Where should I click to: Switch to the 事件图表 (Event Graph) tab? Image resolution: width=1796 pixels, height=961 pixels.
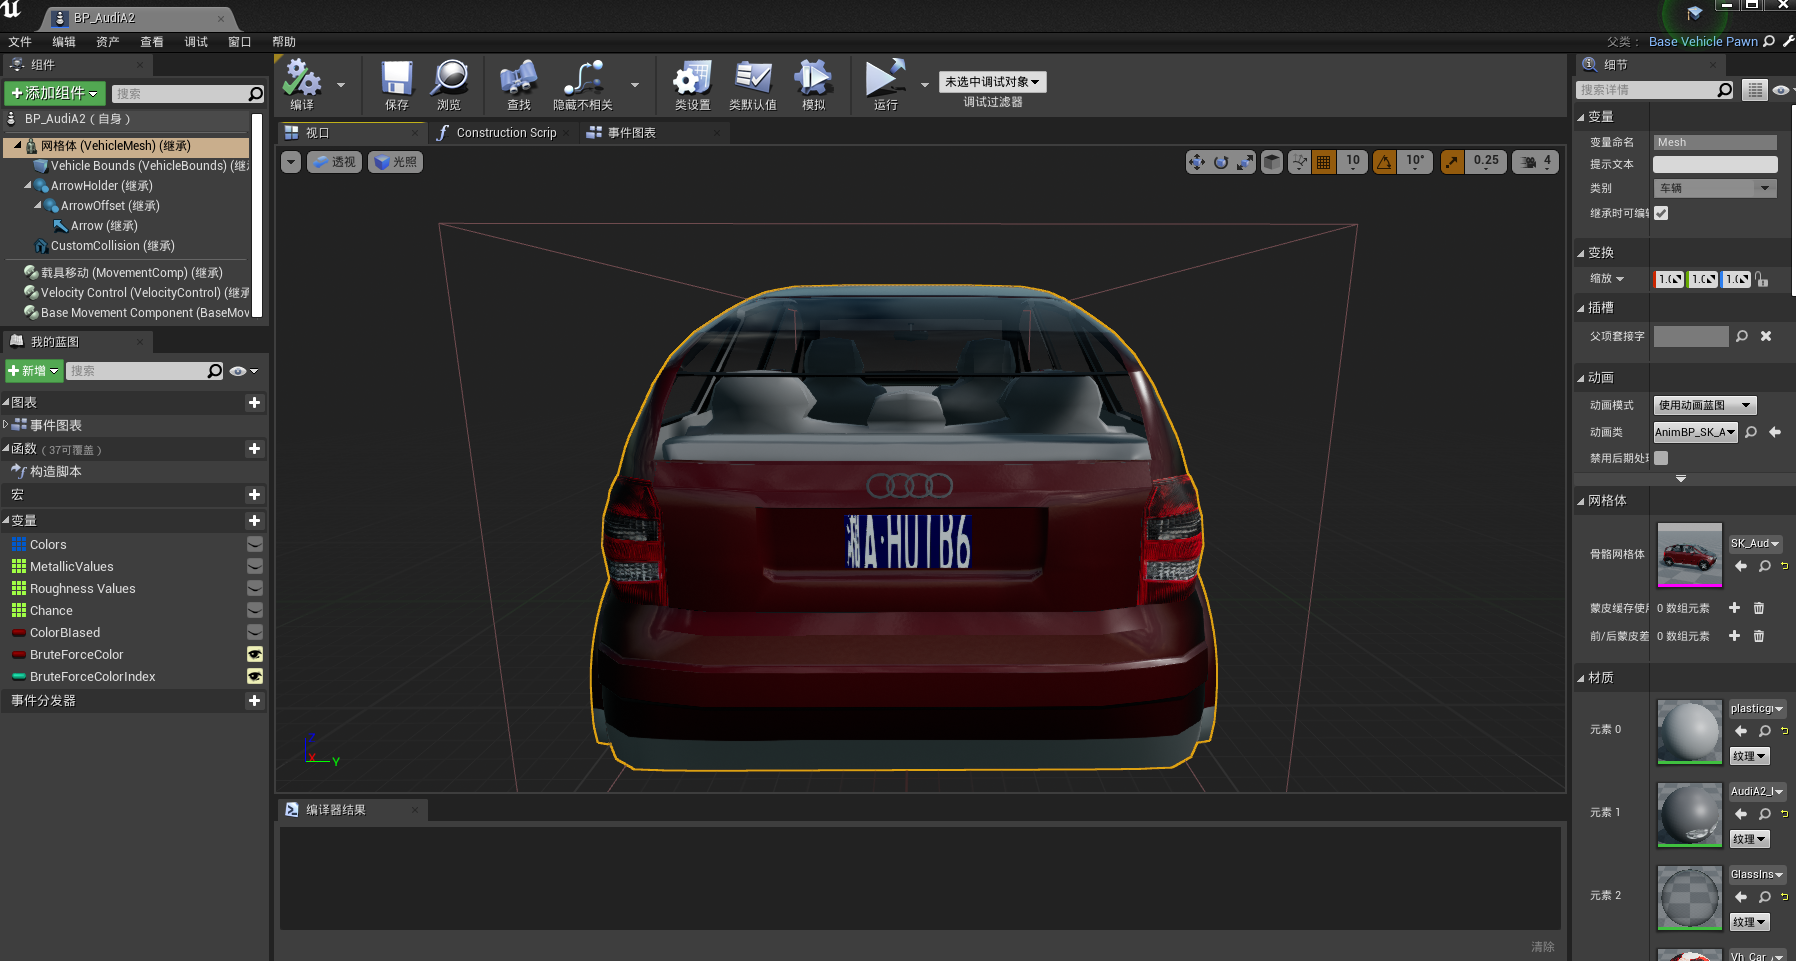point(631,133)
